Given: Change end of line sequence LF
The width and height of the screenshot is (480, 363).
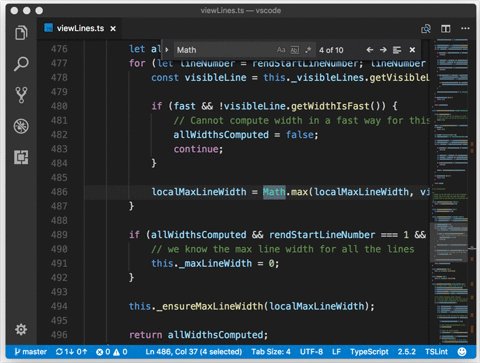Looking at the screenshot, I should tap(336, 352).
